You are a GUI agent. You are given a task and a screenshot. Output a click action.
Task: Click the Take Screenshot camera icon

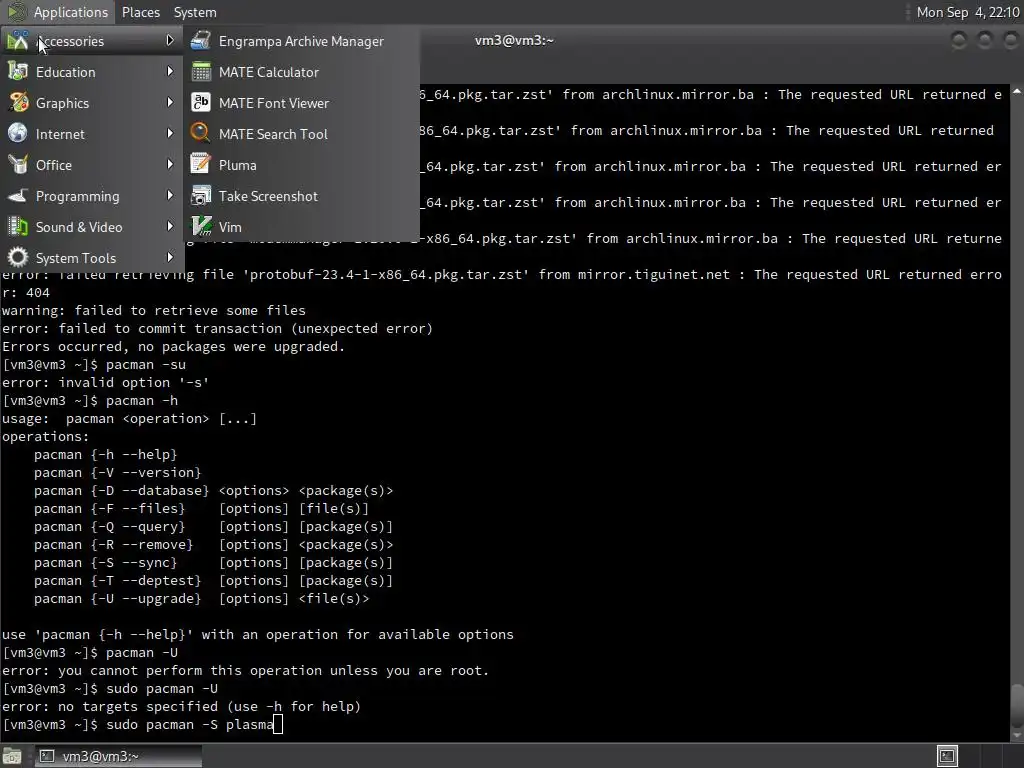tap(200, 195)
